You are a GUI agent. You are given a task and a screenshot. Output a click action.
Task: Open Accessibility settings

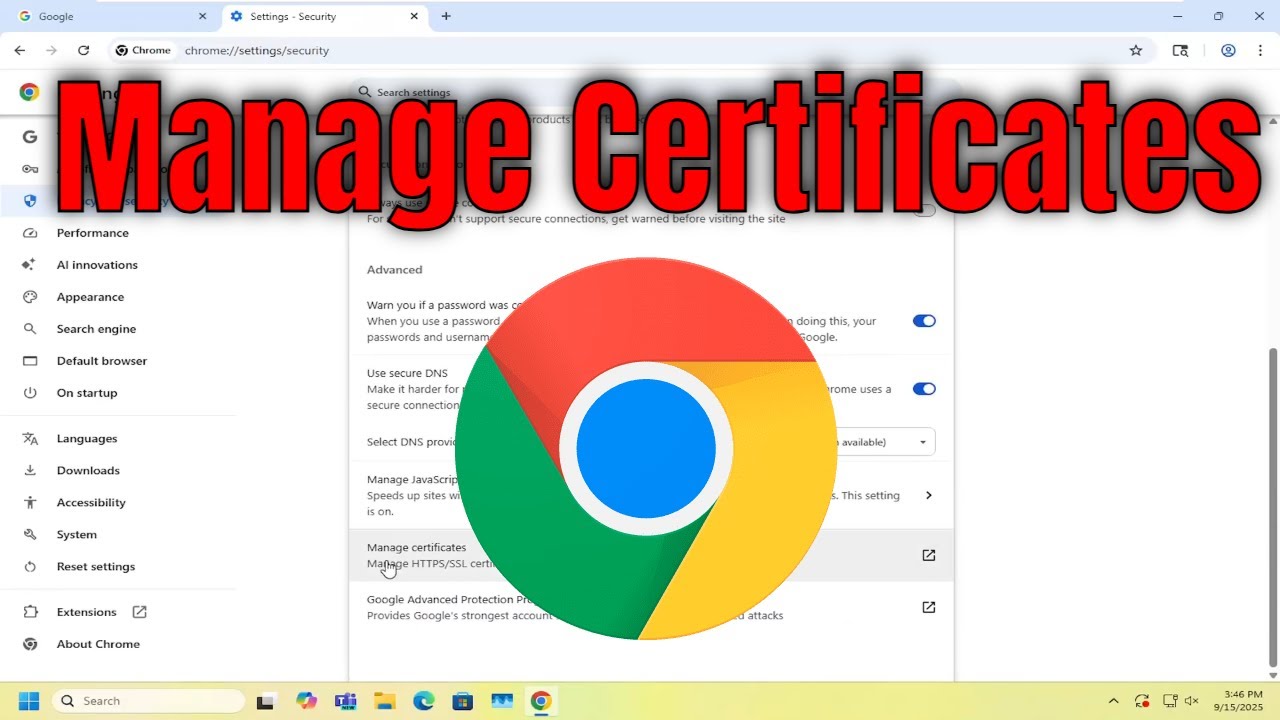(x=91, y=503)
